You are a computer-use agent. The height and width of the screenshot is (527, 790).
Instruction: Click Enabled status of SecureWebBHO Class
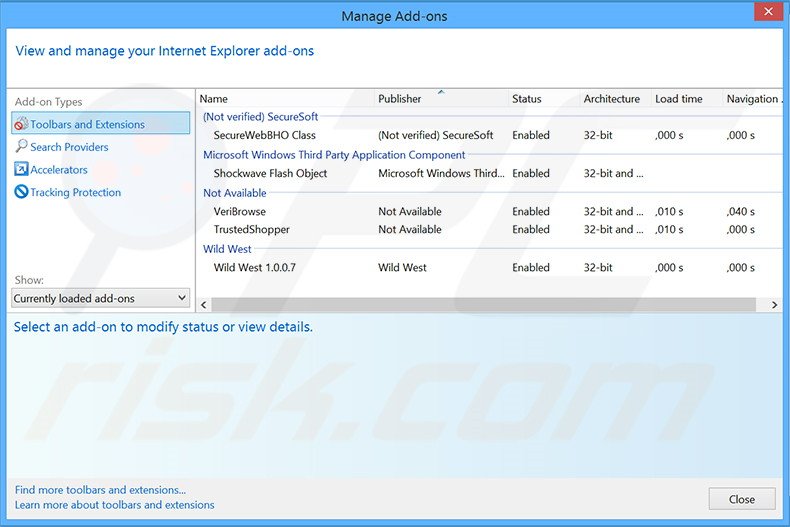pos(531,135)
